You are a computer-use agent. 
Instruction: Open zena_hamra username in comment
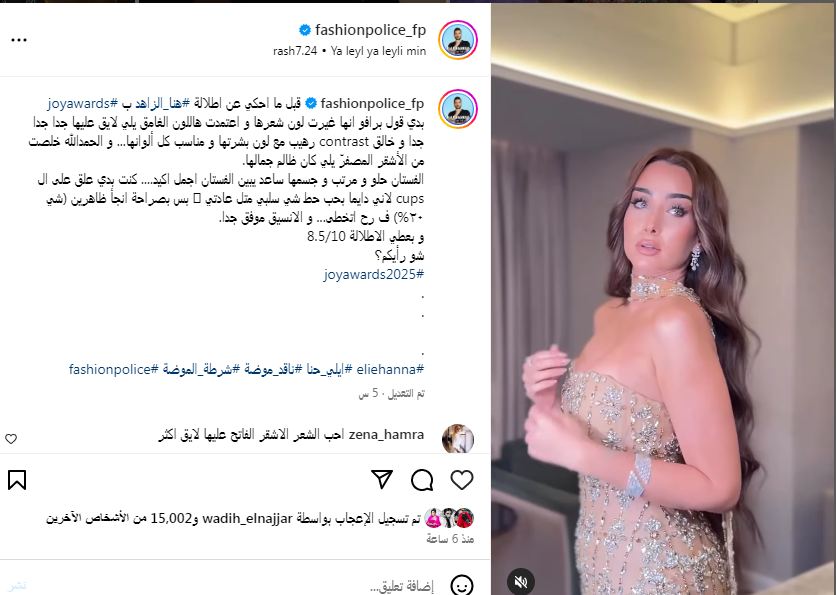pyautogui.click(x=387, y=435)
